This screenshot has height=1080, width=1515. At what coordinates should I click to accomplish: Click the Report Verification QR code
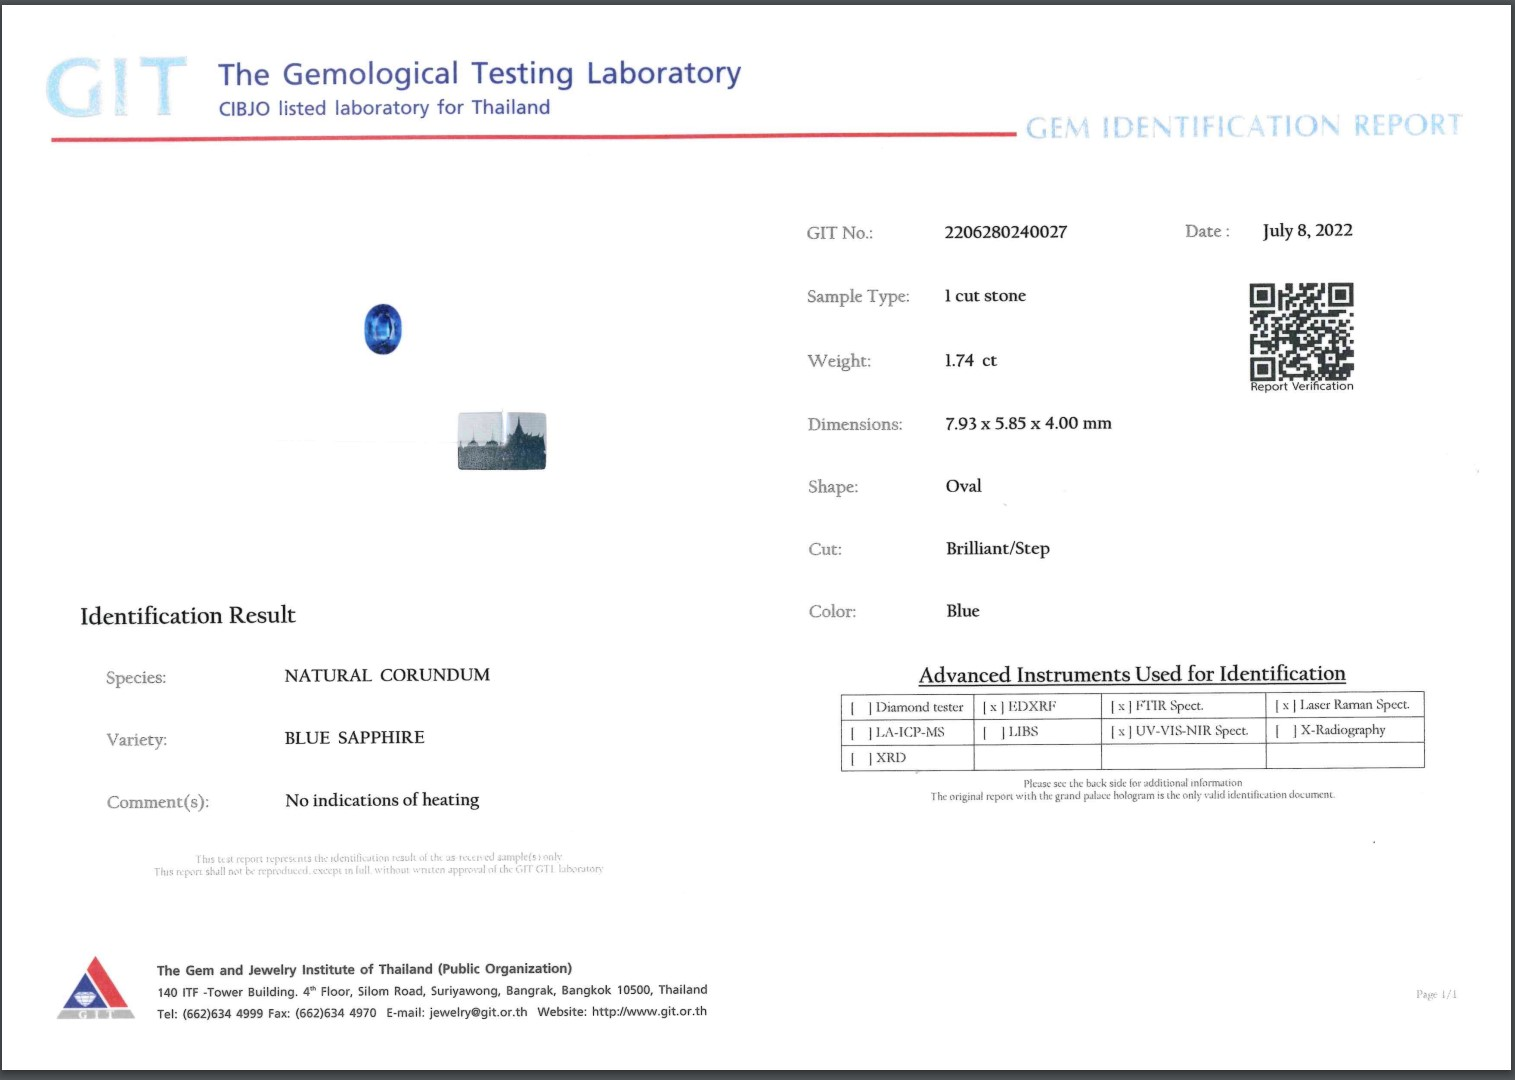tap(1301, 331)
